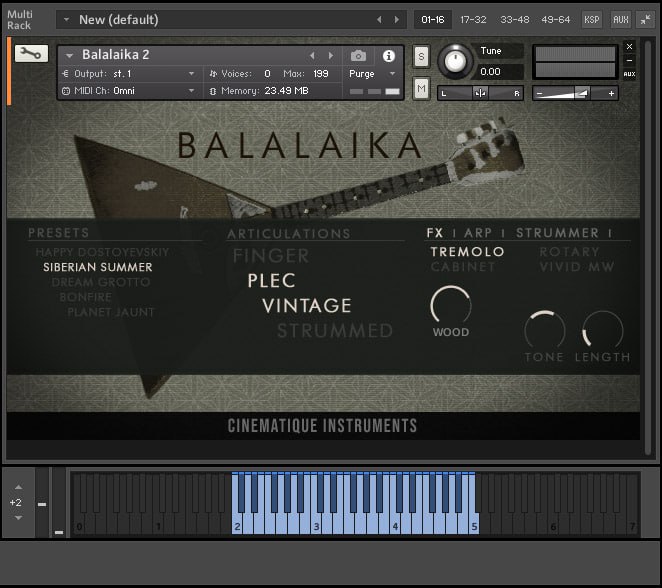Click the rack vertical scrollbar

[x=648, y=247]
